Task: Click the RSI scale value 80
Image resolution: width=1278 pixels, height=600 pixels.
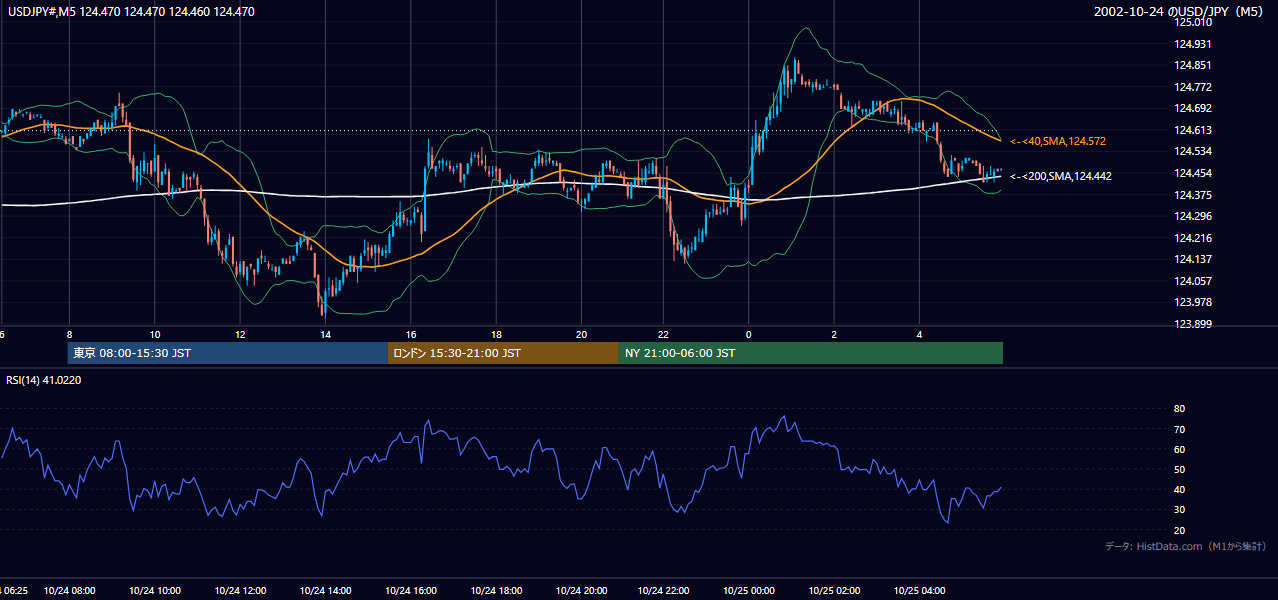Action: point(1179,409)
